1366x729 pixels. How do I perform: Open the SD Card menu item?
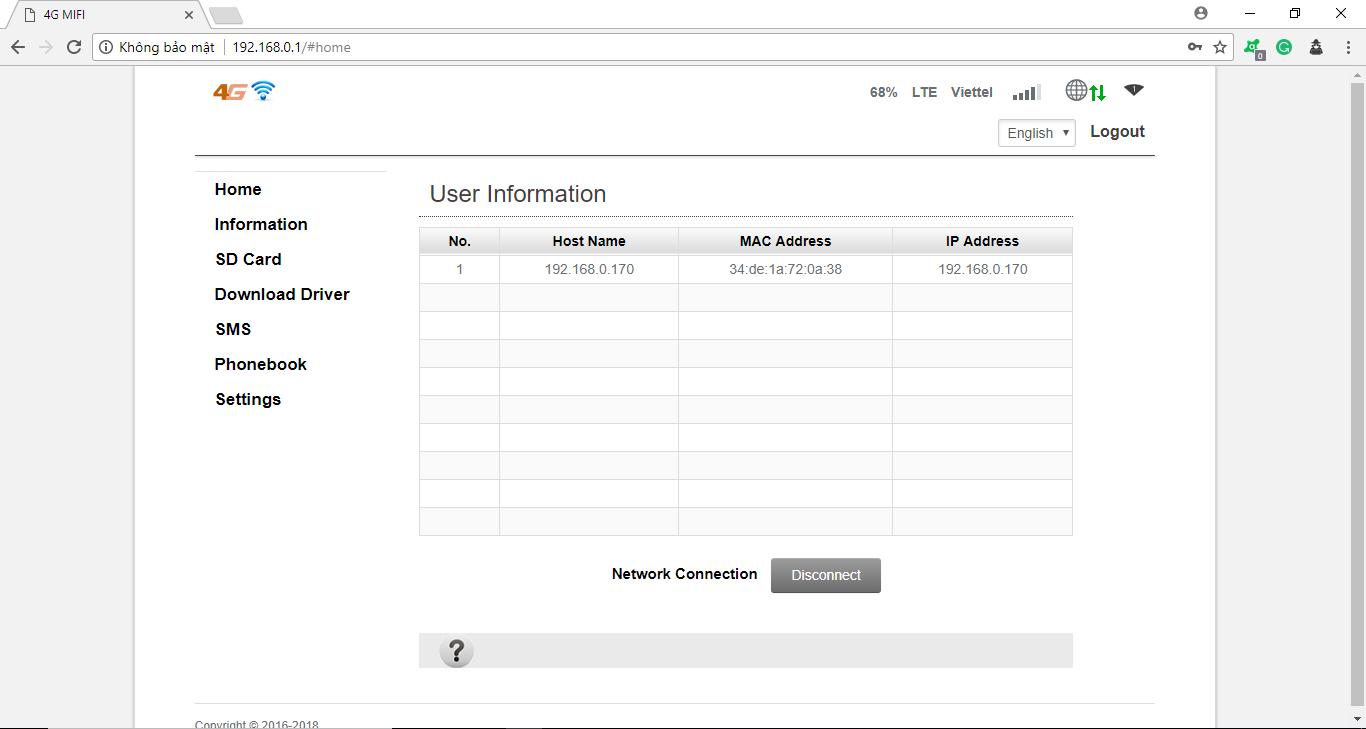[x=248, y=260]
